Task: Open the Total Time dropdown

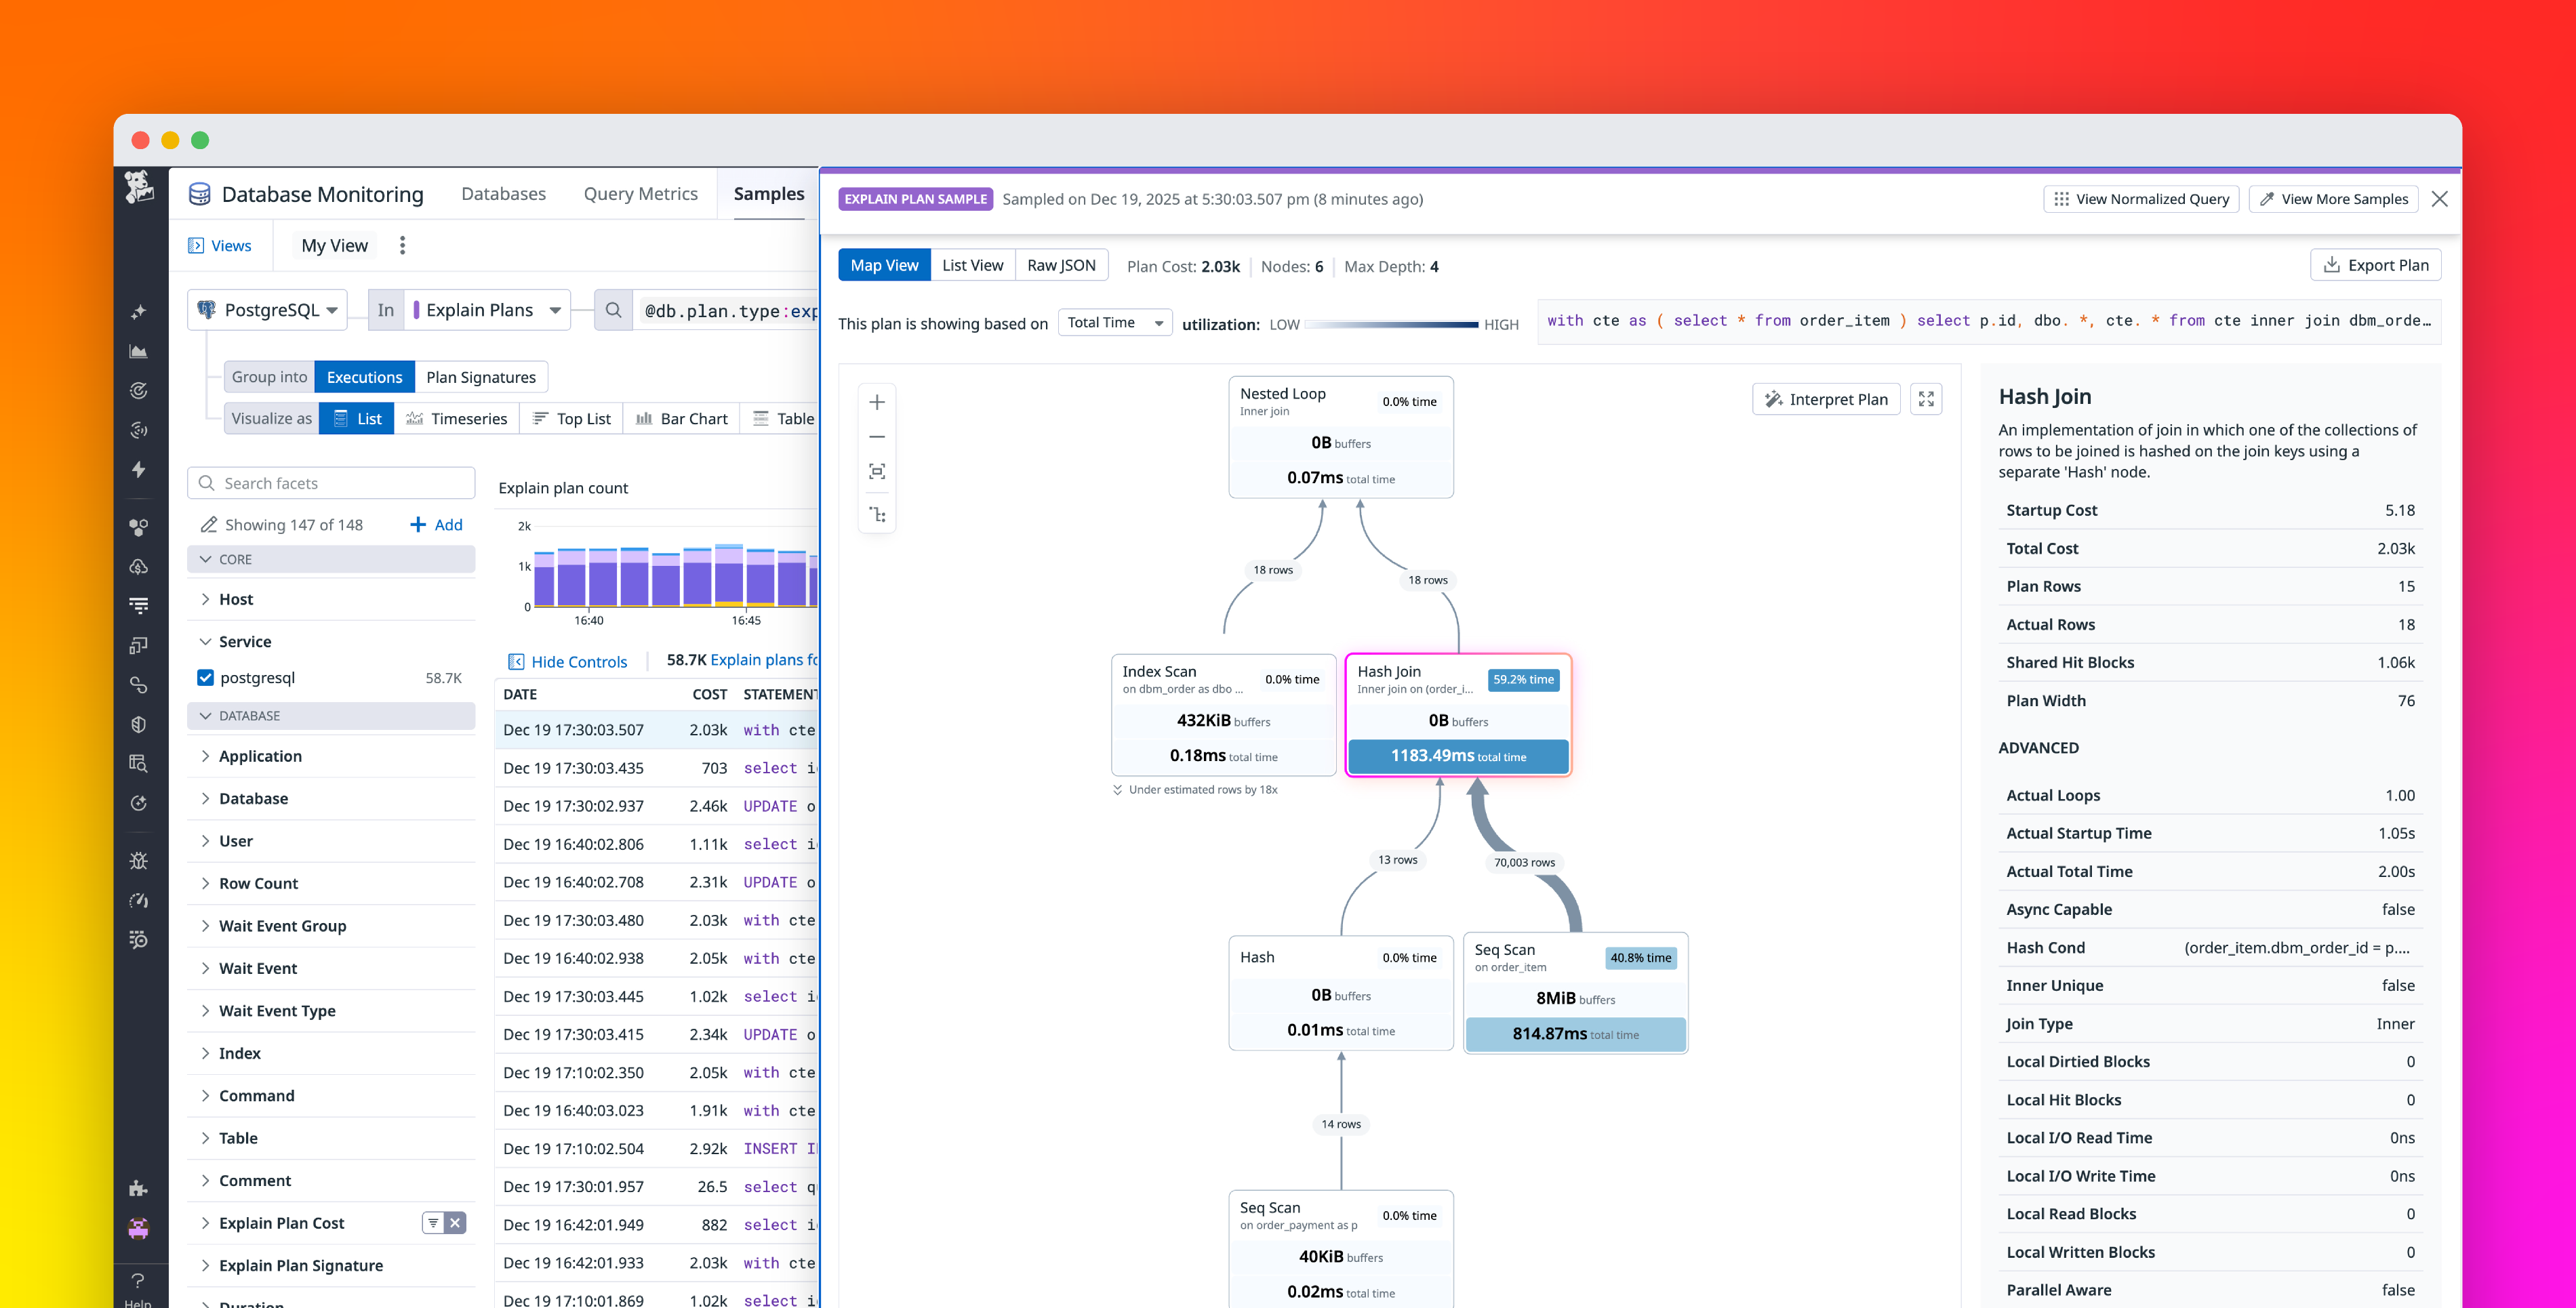Action: click(1114, 322)
